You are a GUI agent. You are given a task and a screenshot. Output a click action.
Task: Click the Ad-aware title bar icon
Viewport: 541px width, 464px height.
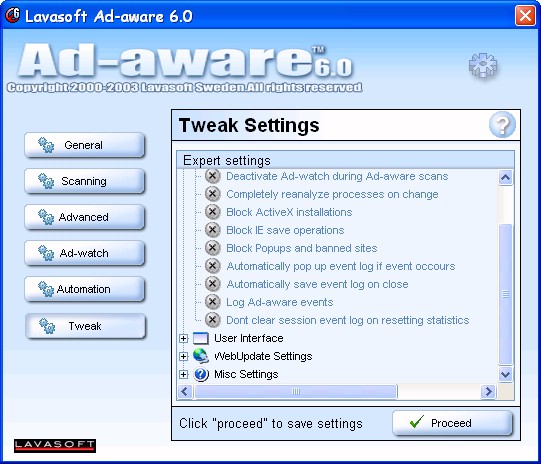click(13, 15)
